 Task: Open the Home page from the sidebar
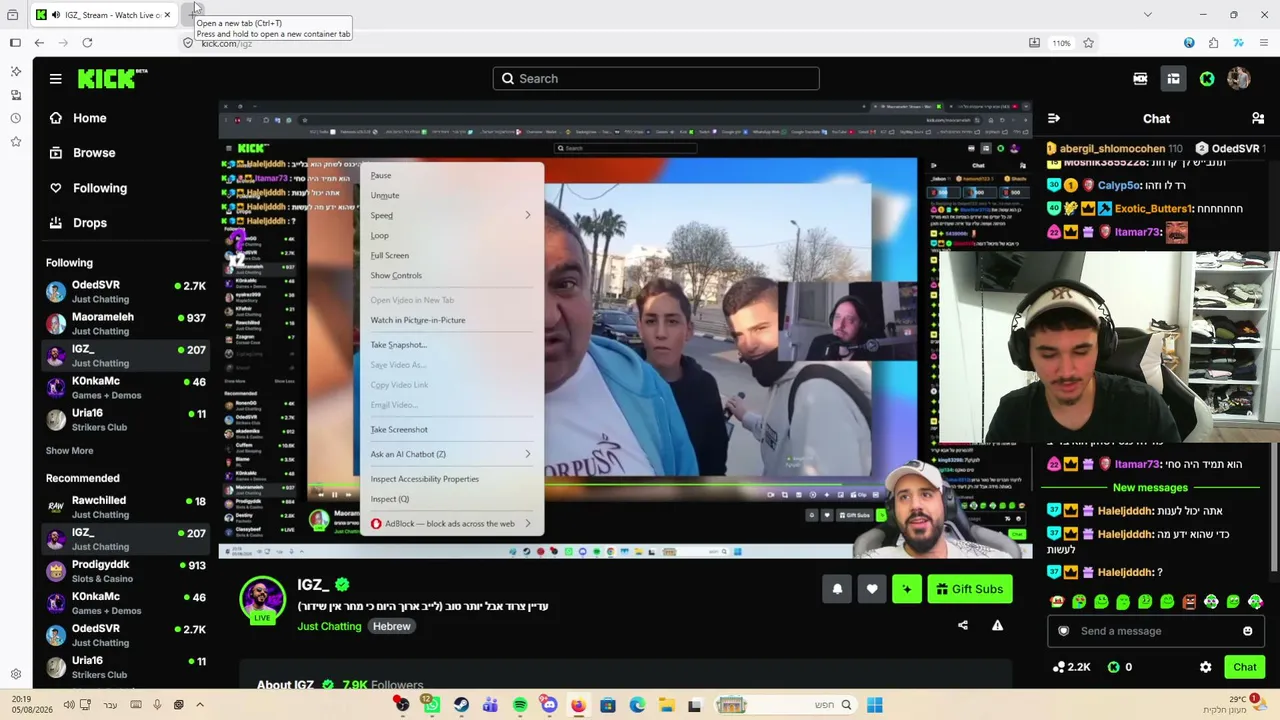(x=78, y=118)
